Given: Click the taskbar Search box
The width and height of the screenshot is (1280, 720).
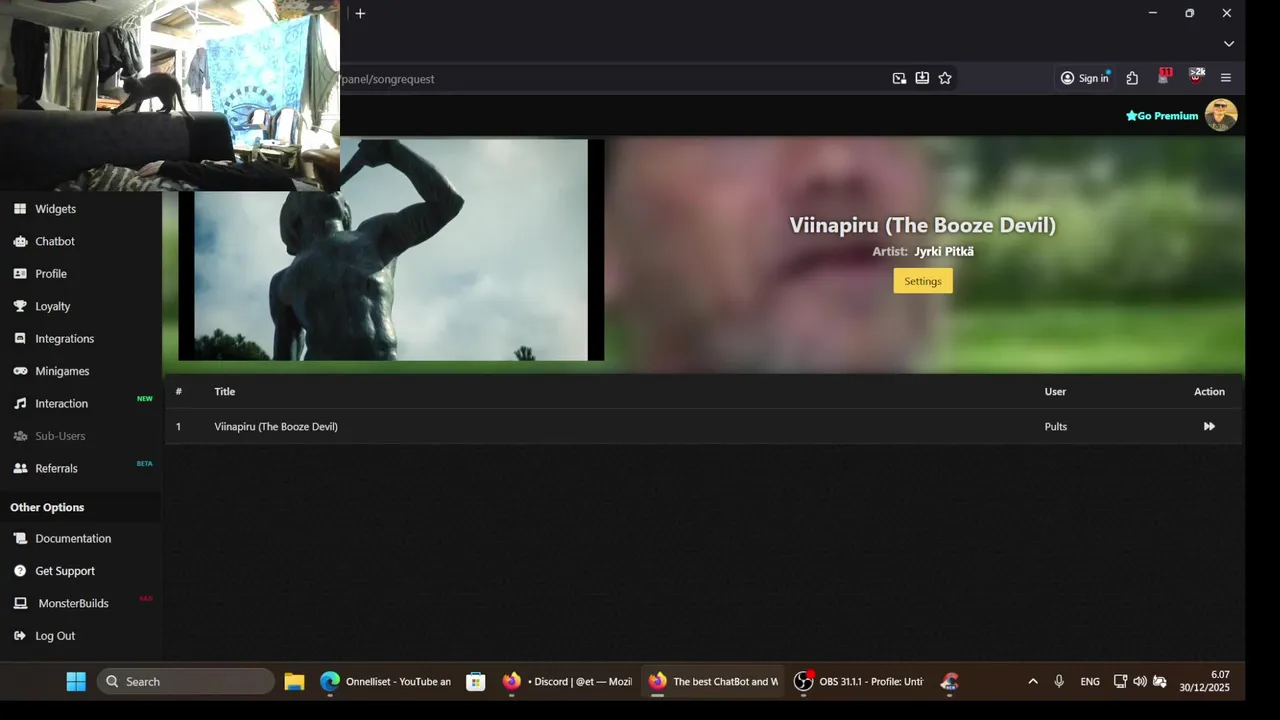Looking at the screenshot, I should pos(186,682).
